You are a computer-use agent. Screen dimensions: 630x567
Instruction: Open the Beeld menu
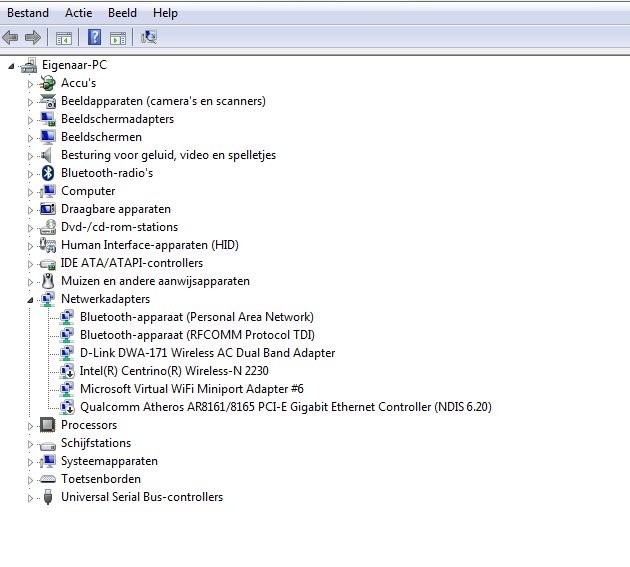tap(123, 13)
